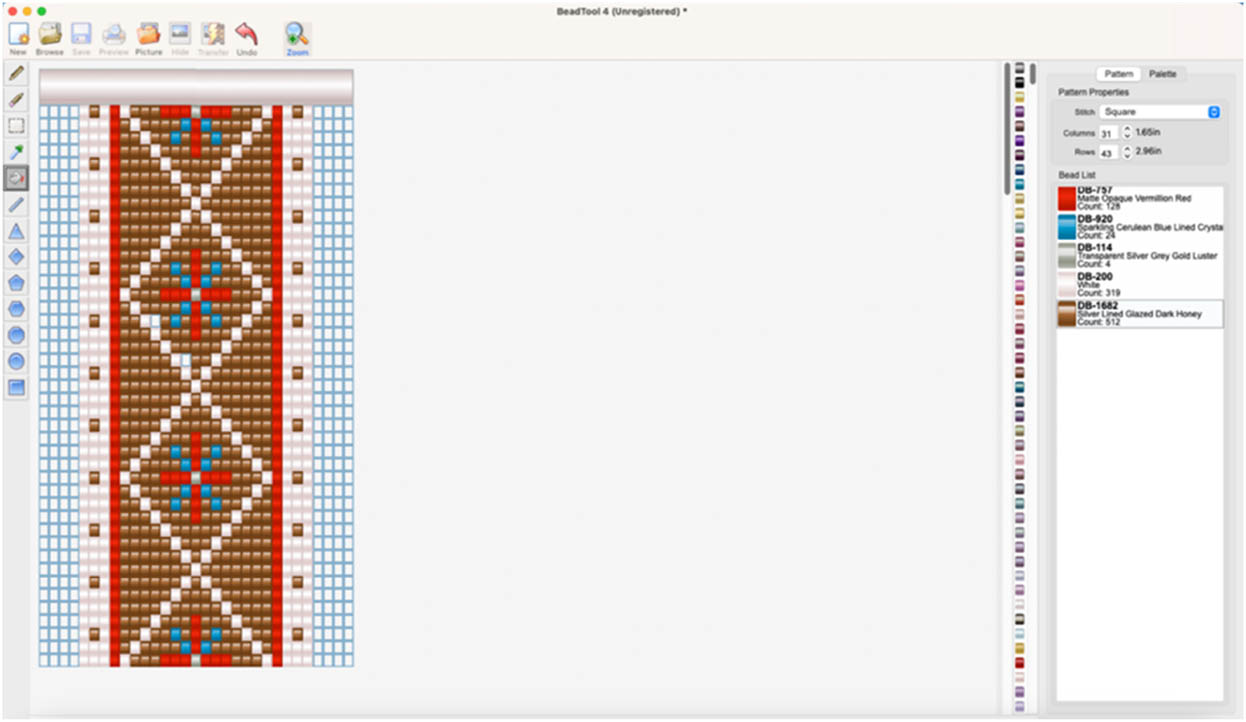This screenshot has width=1246, height=722.
Task: Pick the eyedropper color picker tool
Action: point(16,152)
